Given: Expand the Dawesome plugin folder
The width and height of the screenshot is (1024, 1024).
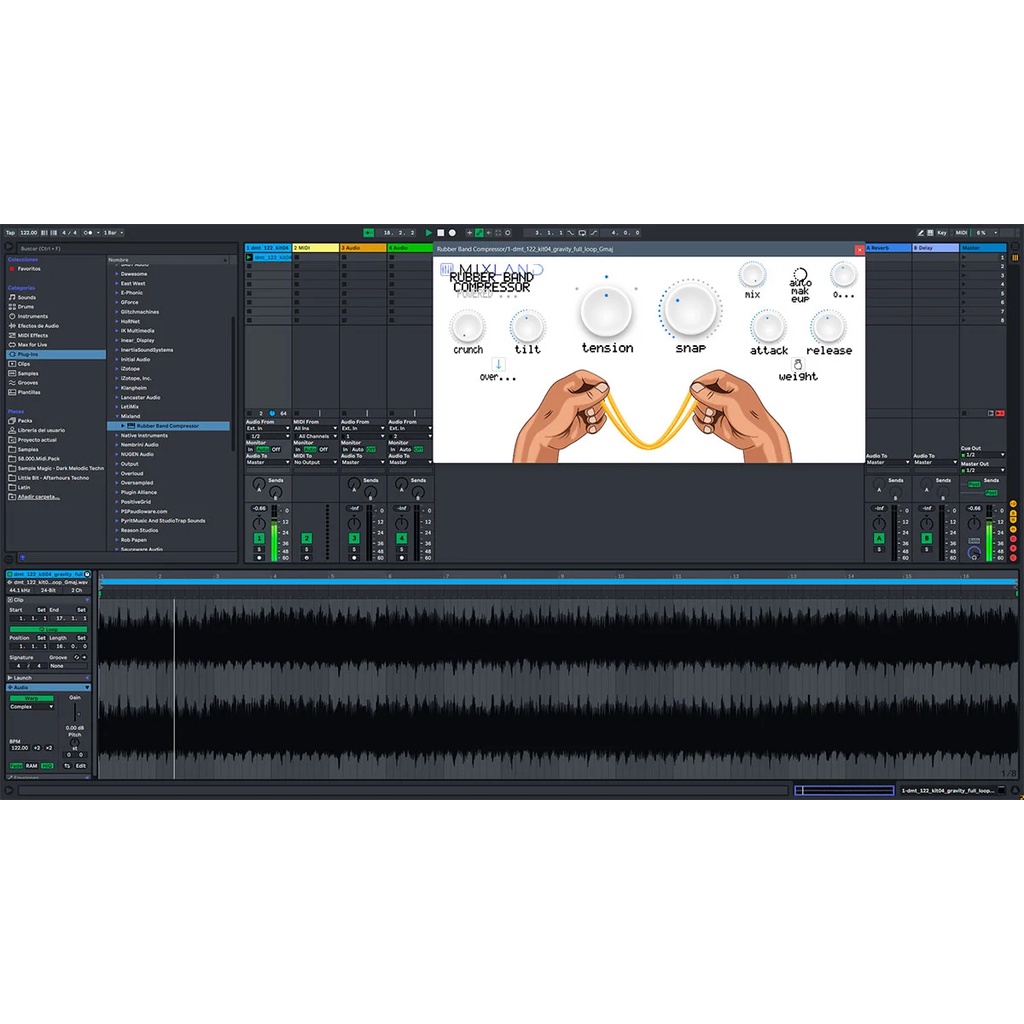Looking at the screenshot, I should 118,274.
